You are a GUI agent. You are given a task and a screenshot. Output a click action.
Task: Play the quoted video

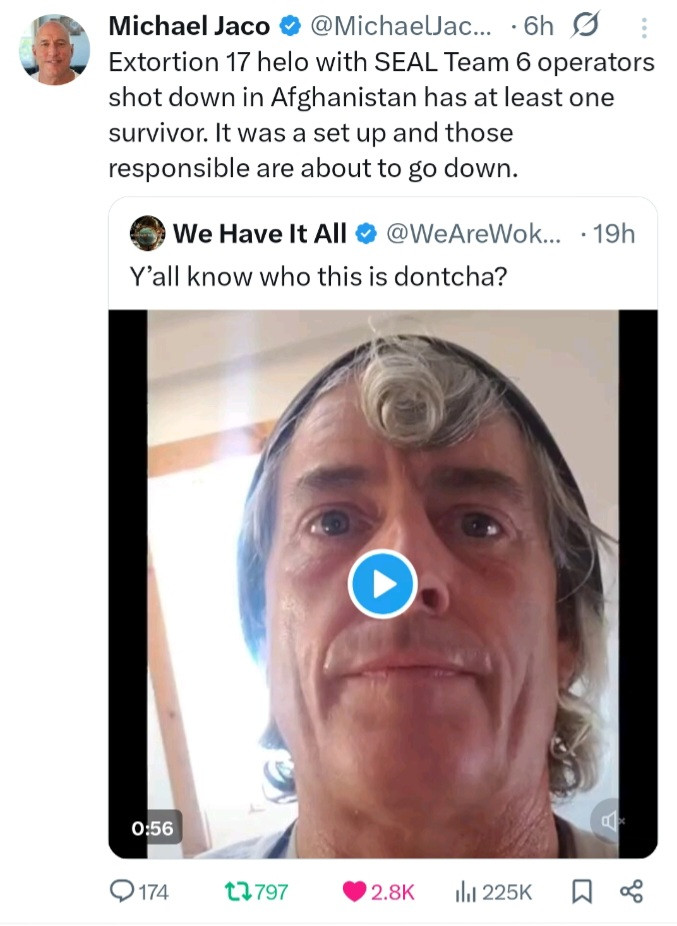382,583
